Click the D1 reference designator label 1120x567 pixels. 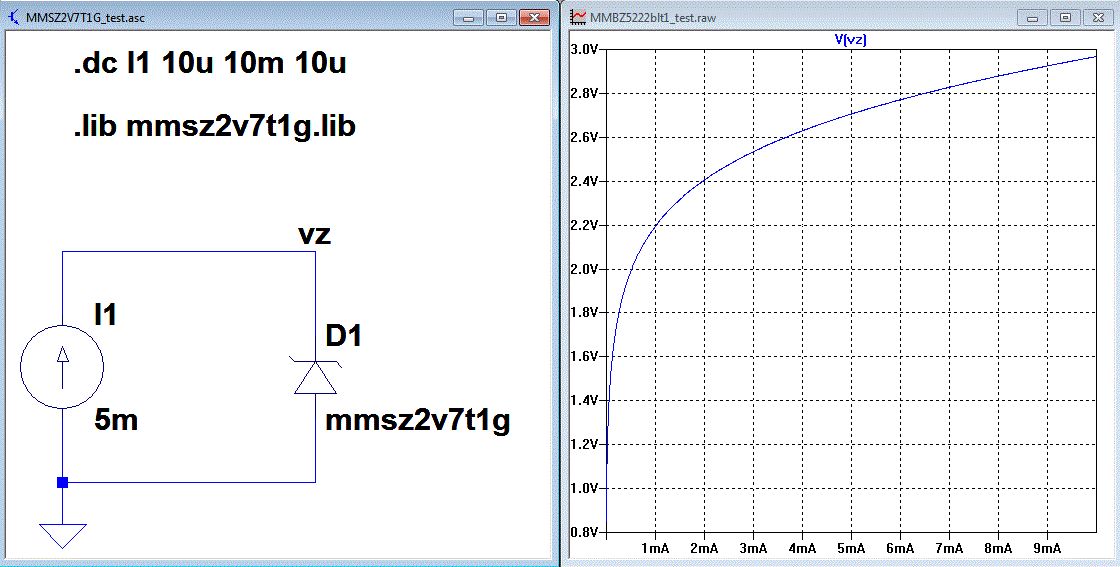click(344, 336)
